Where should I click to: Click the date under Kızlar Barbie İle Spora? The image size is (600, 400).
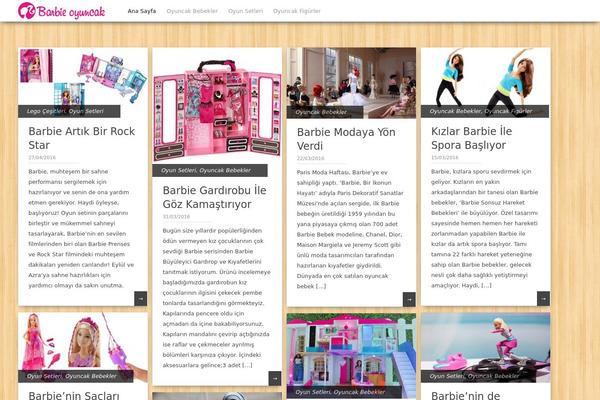tap(445, 157)
